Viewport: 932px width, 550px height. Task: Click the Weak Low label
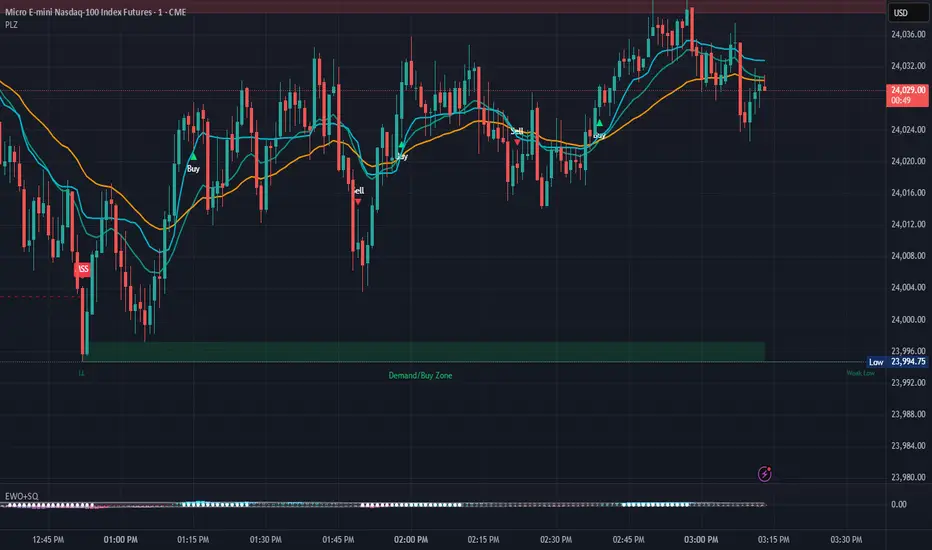pyautogui.click(x=859, y=373)
